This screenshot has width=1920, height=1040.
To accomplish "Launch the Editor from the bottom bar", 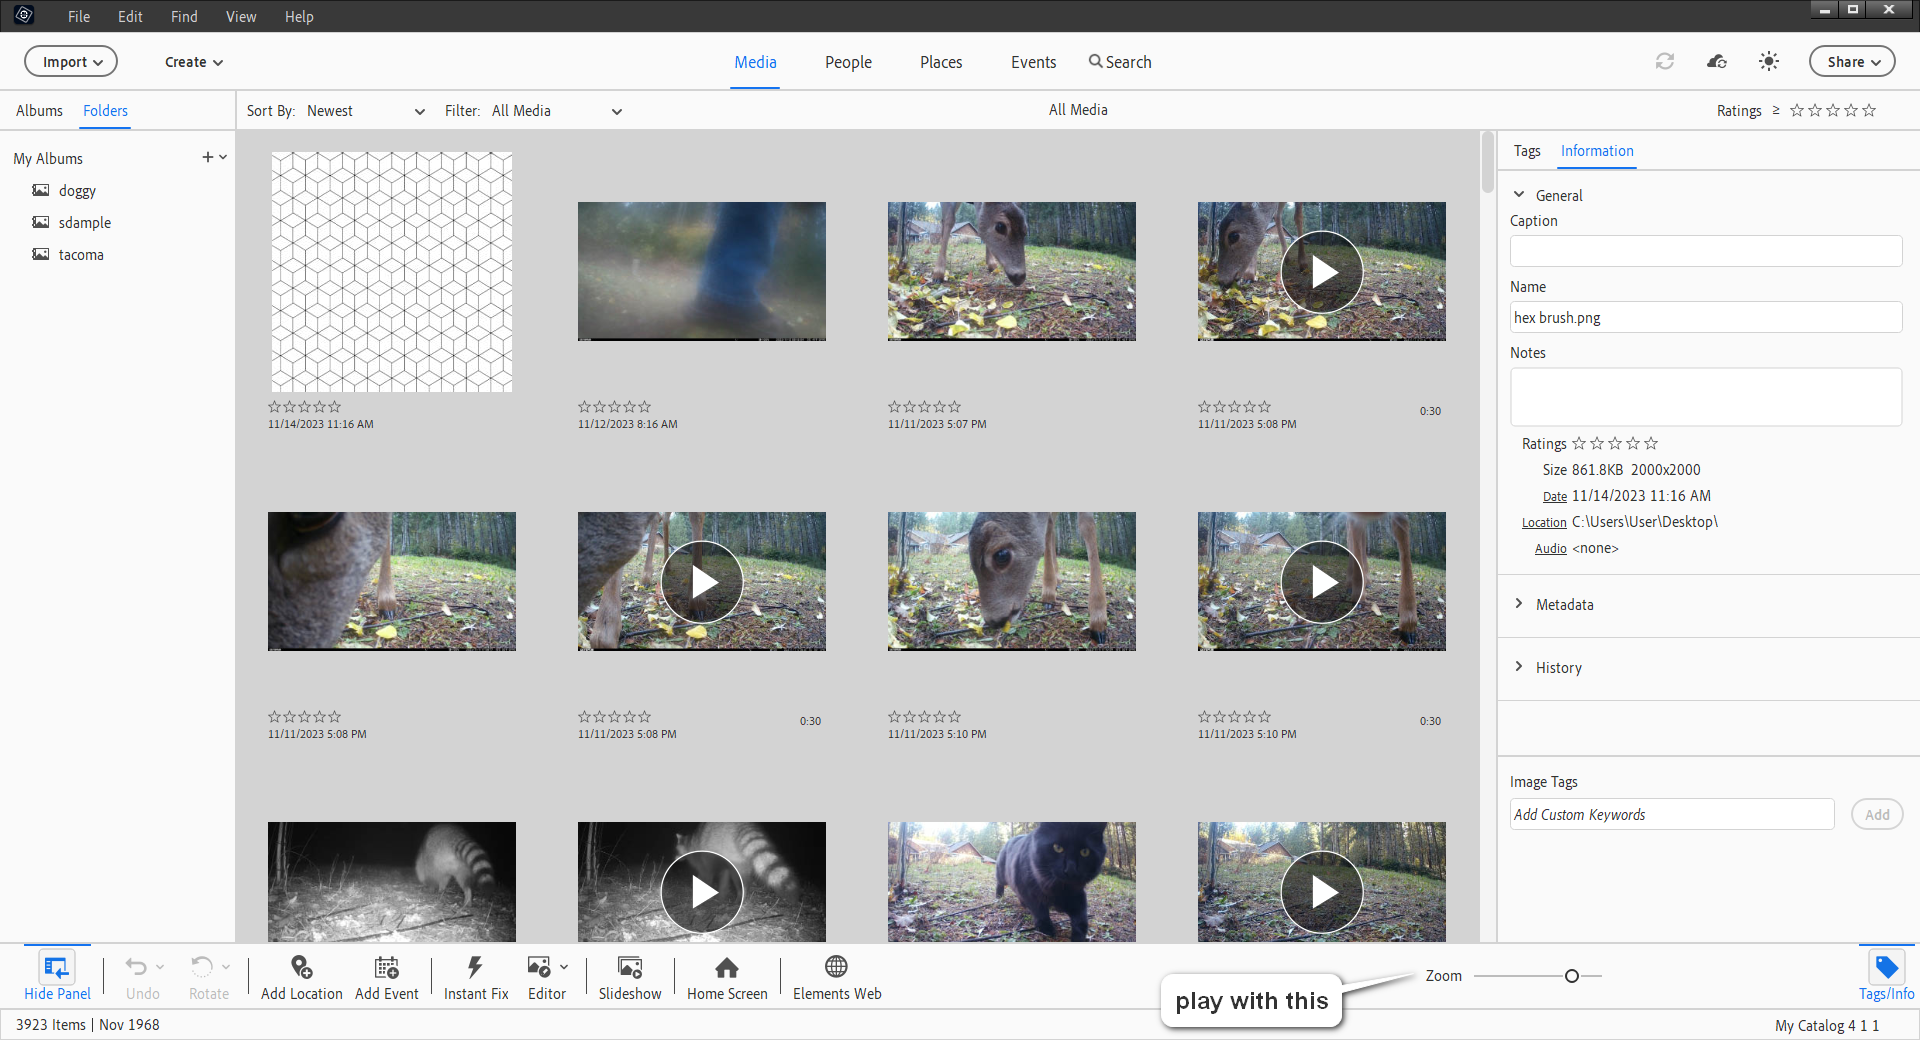I will click(541, 976).
